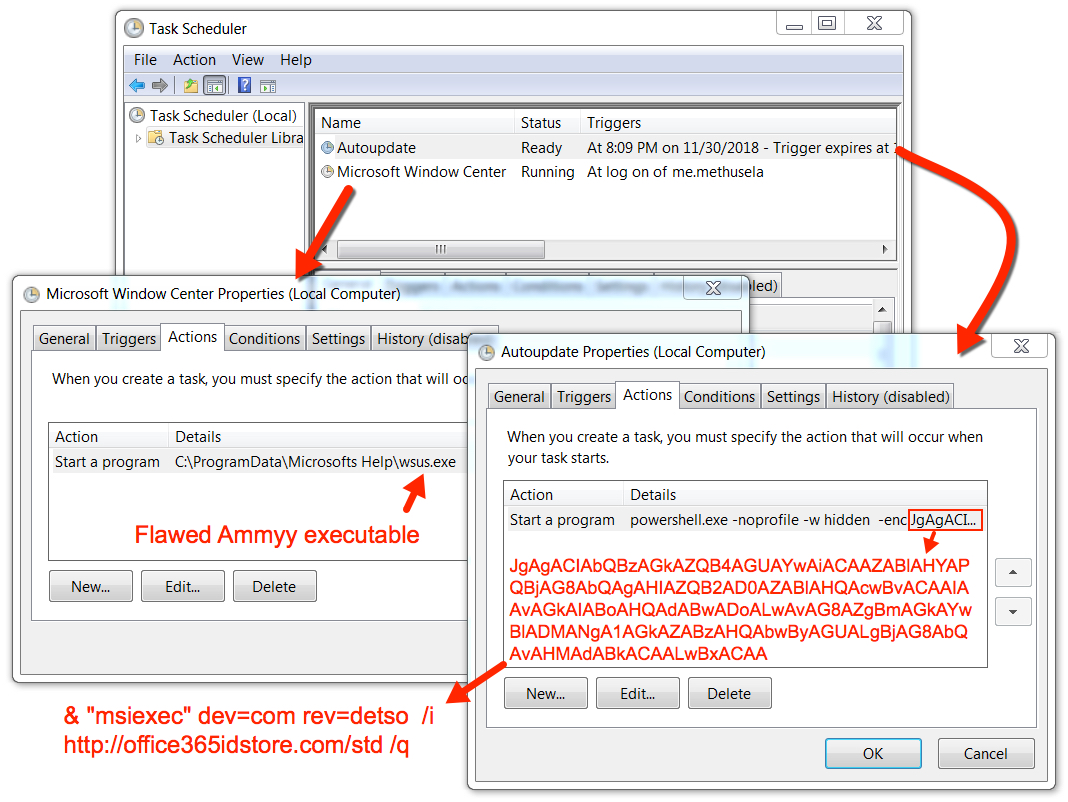Click New... in Autoupdate Properties

pyautogui.click(x=546, y=694)
